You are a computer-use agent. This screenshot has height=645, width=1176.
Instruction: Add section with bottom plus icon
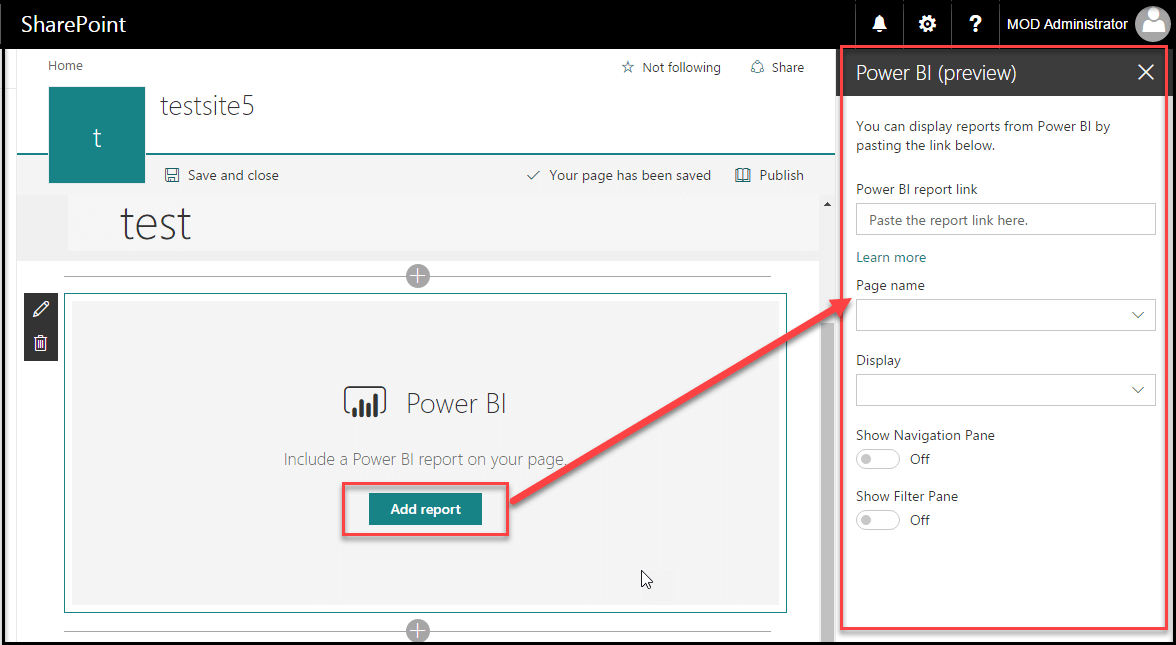coord(418,630)
